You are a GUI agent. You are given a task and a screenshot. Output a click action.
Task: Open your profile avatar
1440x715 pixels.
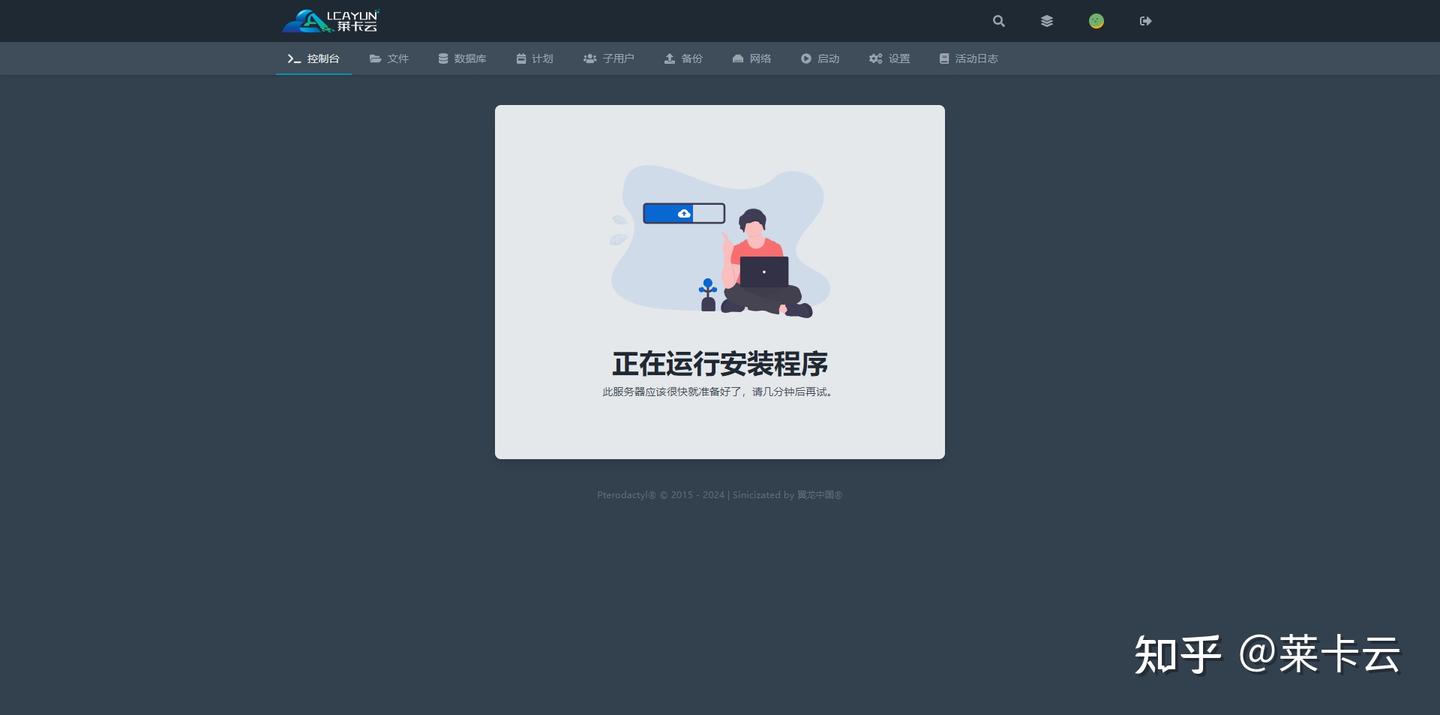tap(1096, 21)
